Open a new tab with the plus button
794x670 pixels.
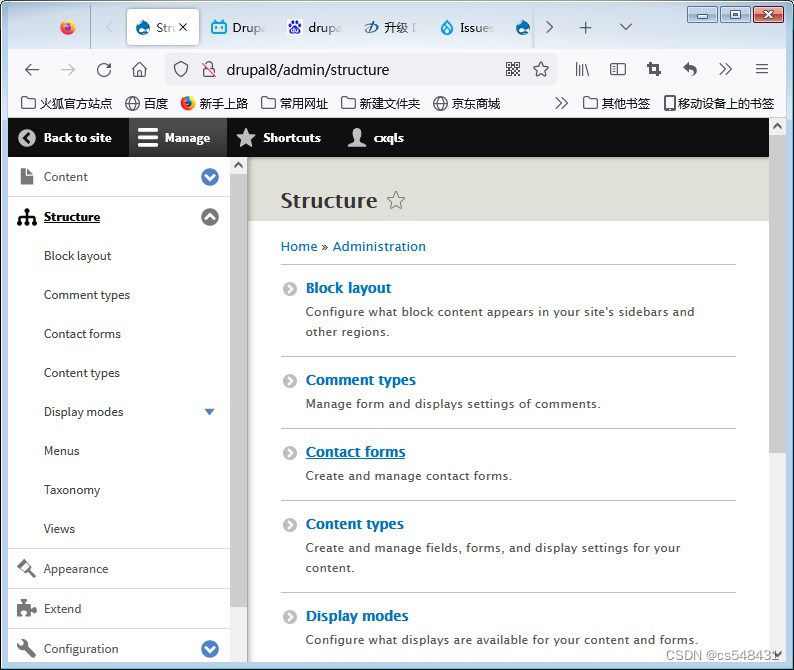[585, 27]
